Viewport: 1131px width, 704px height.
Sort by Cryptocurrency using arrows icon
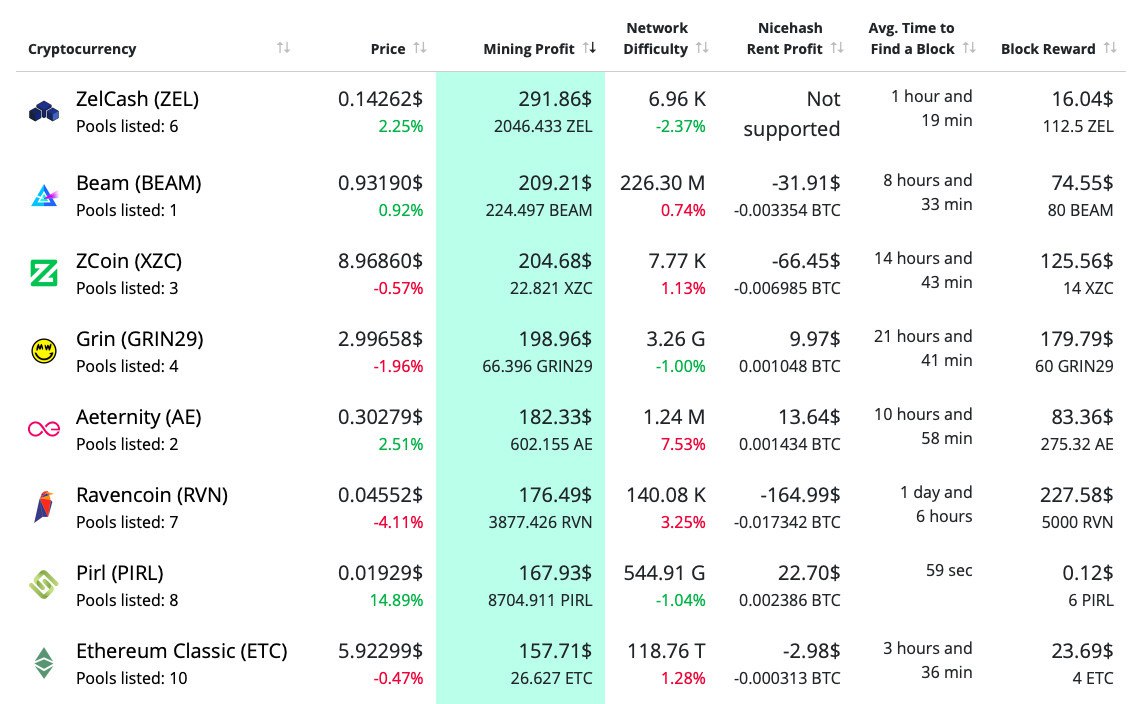pos(283,48)
